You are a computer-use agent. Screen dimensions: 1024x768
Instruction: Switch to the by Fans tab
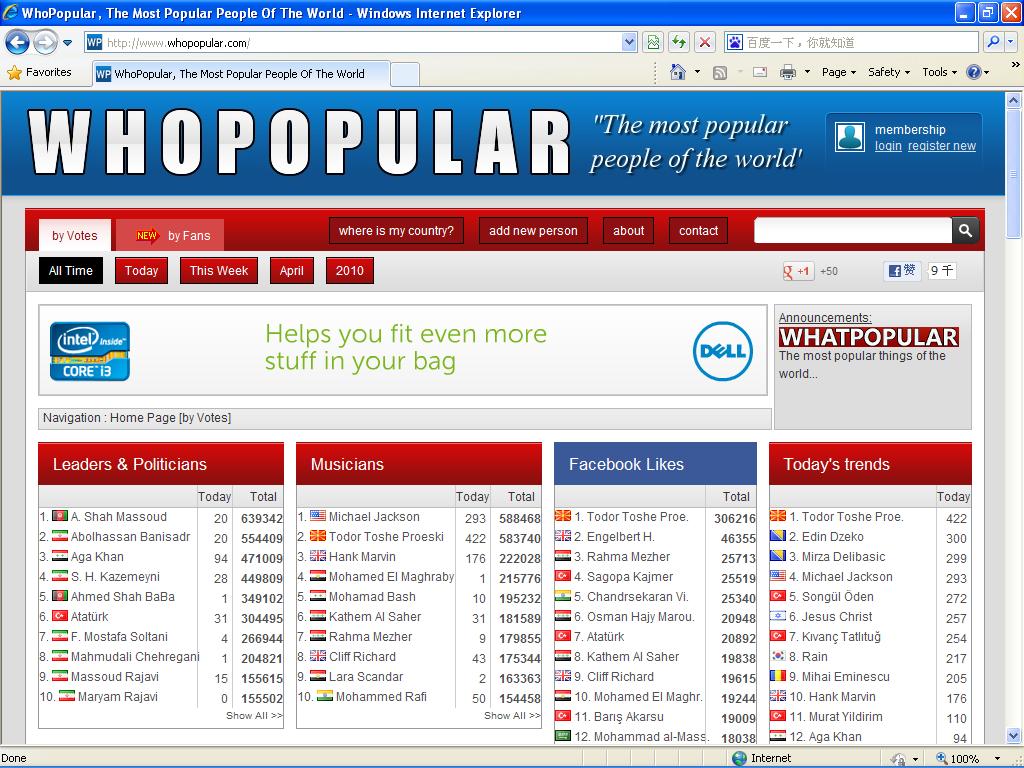point(171,236)
